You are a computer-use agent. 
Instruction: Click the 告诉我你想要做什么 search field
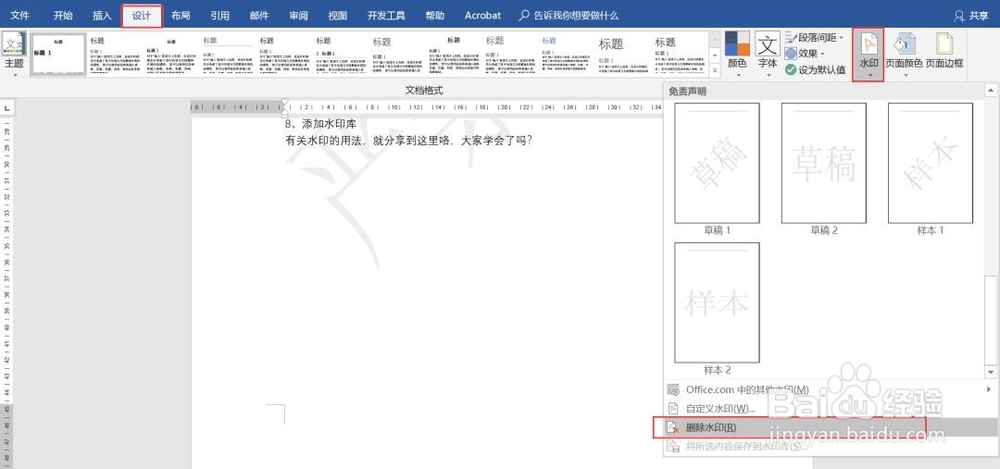576,15
